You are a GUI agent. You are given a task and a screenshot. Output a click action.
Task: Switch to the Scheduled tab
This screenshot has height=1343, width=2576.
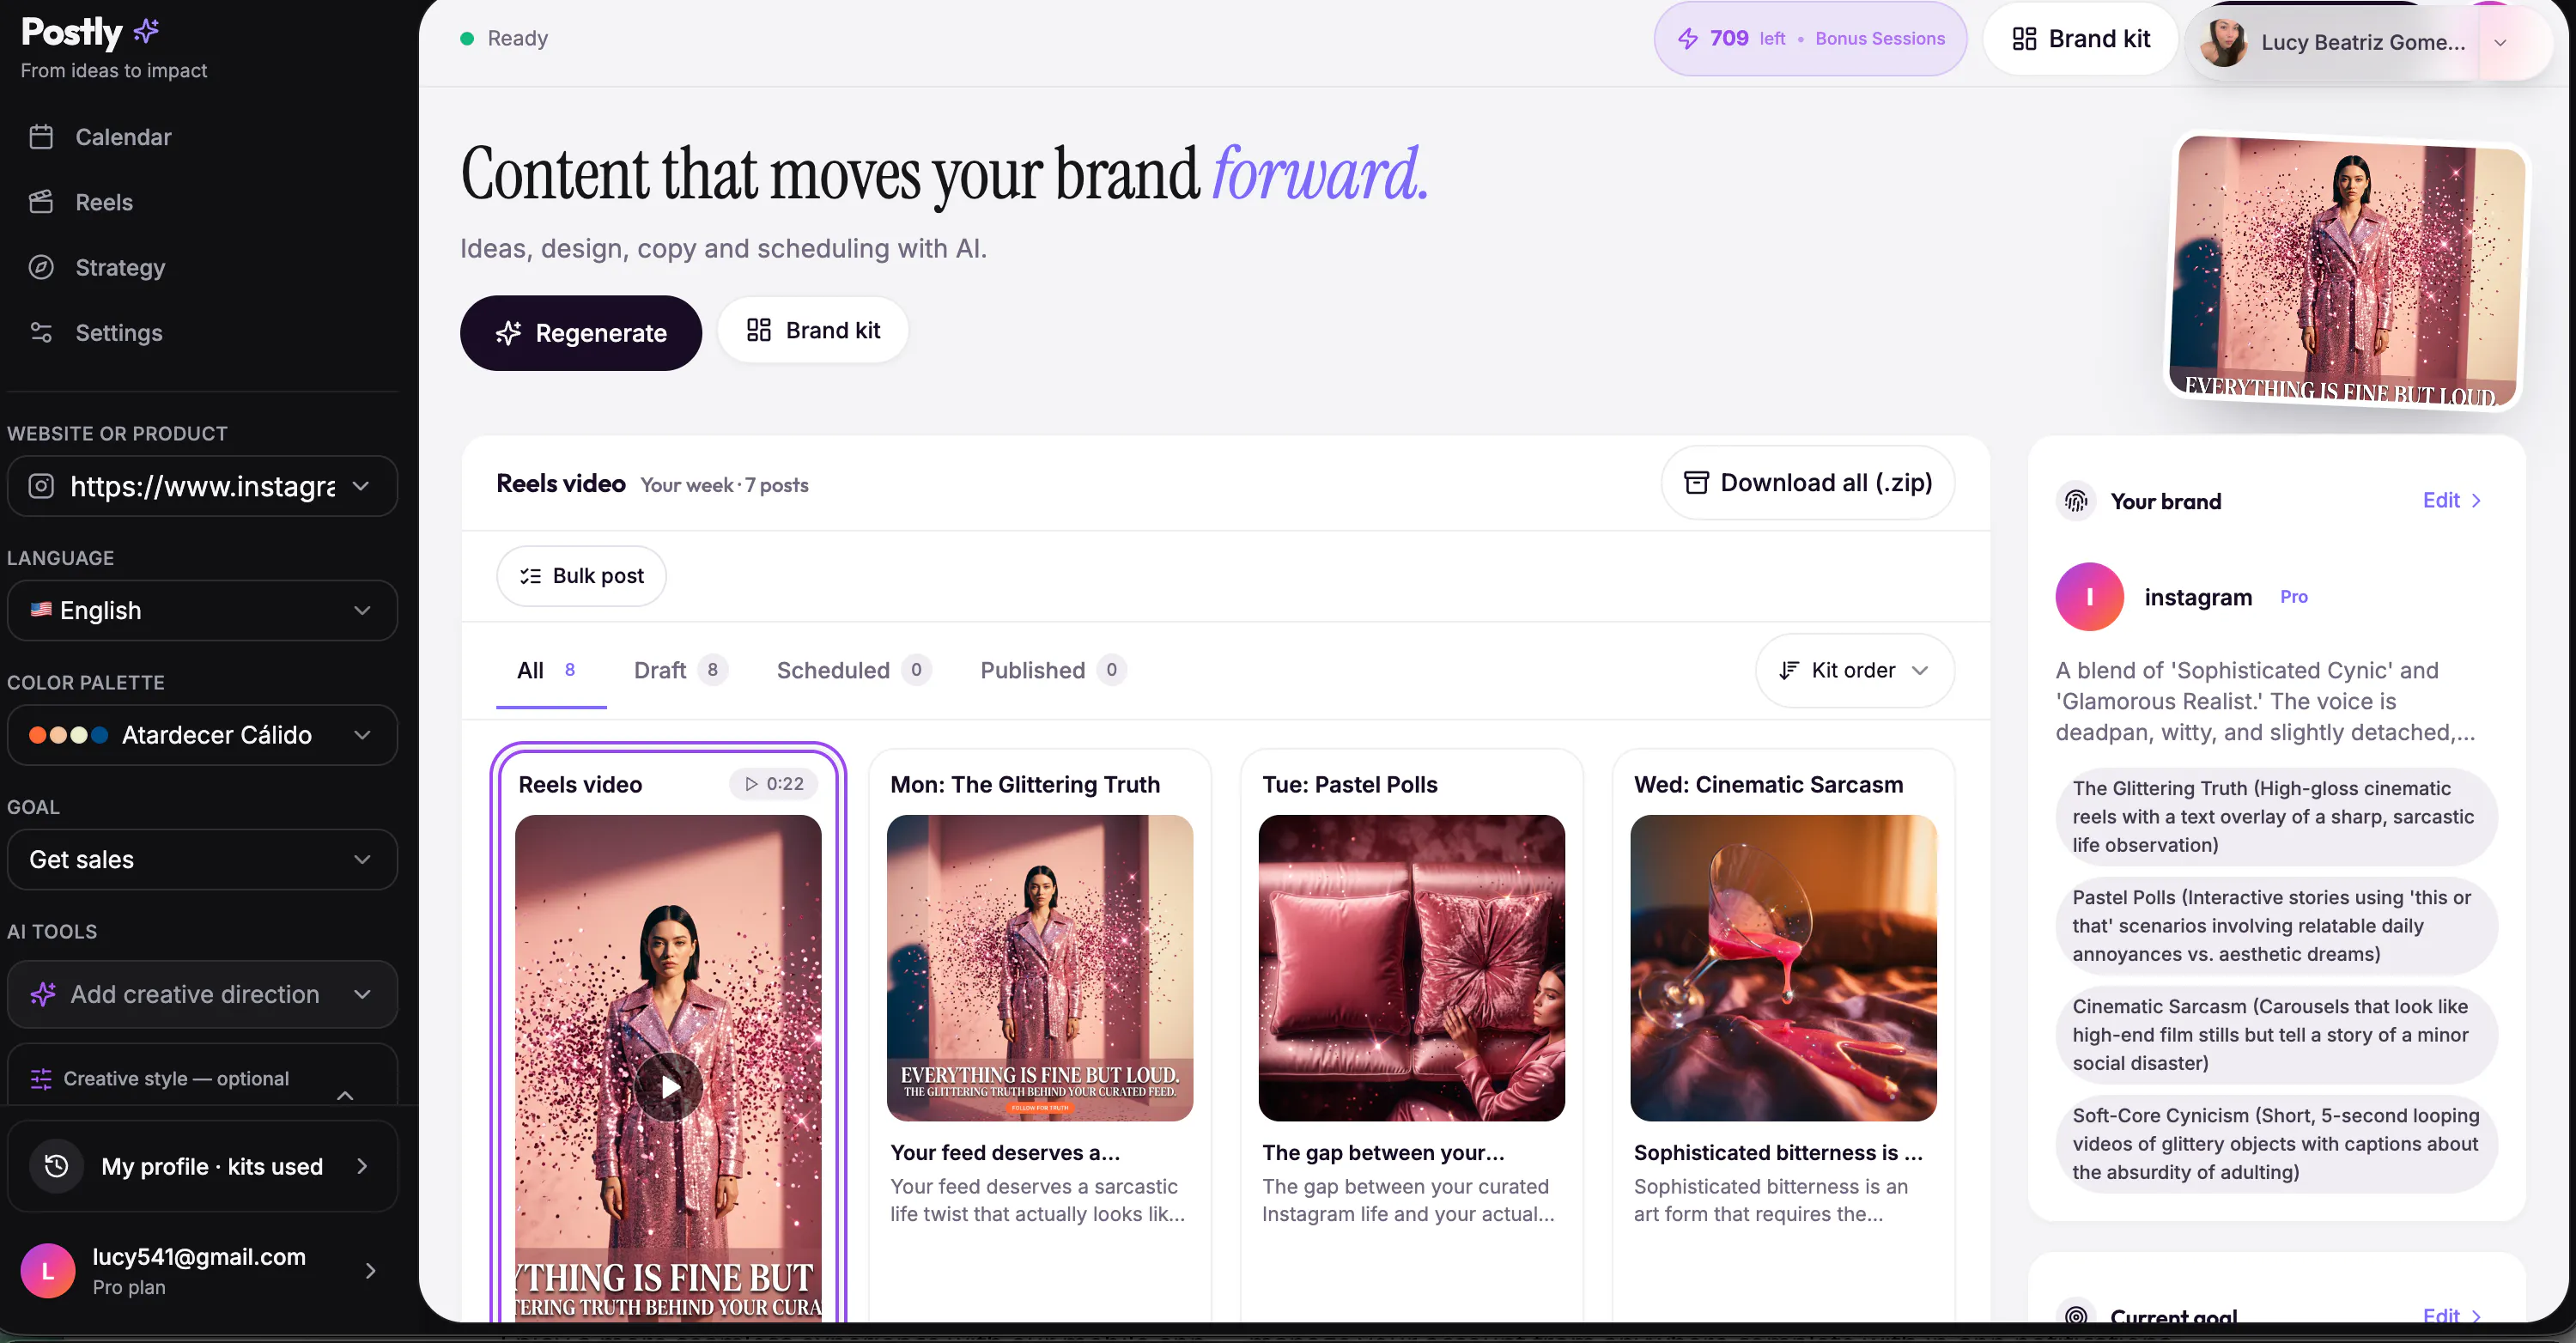point(853,670)
